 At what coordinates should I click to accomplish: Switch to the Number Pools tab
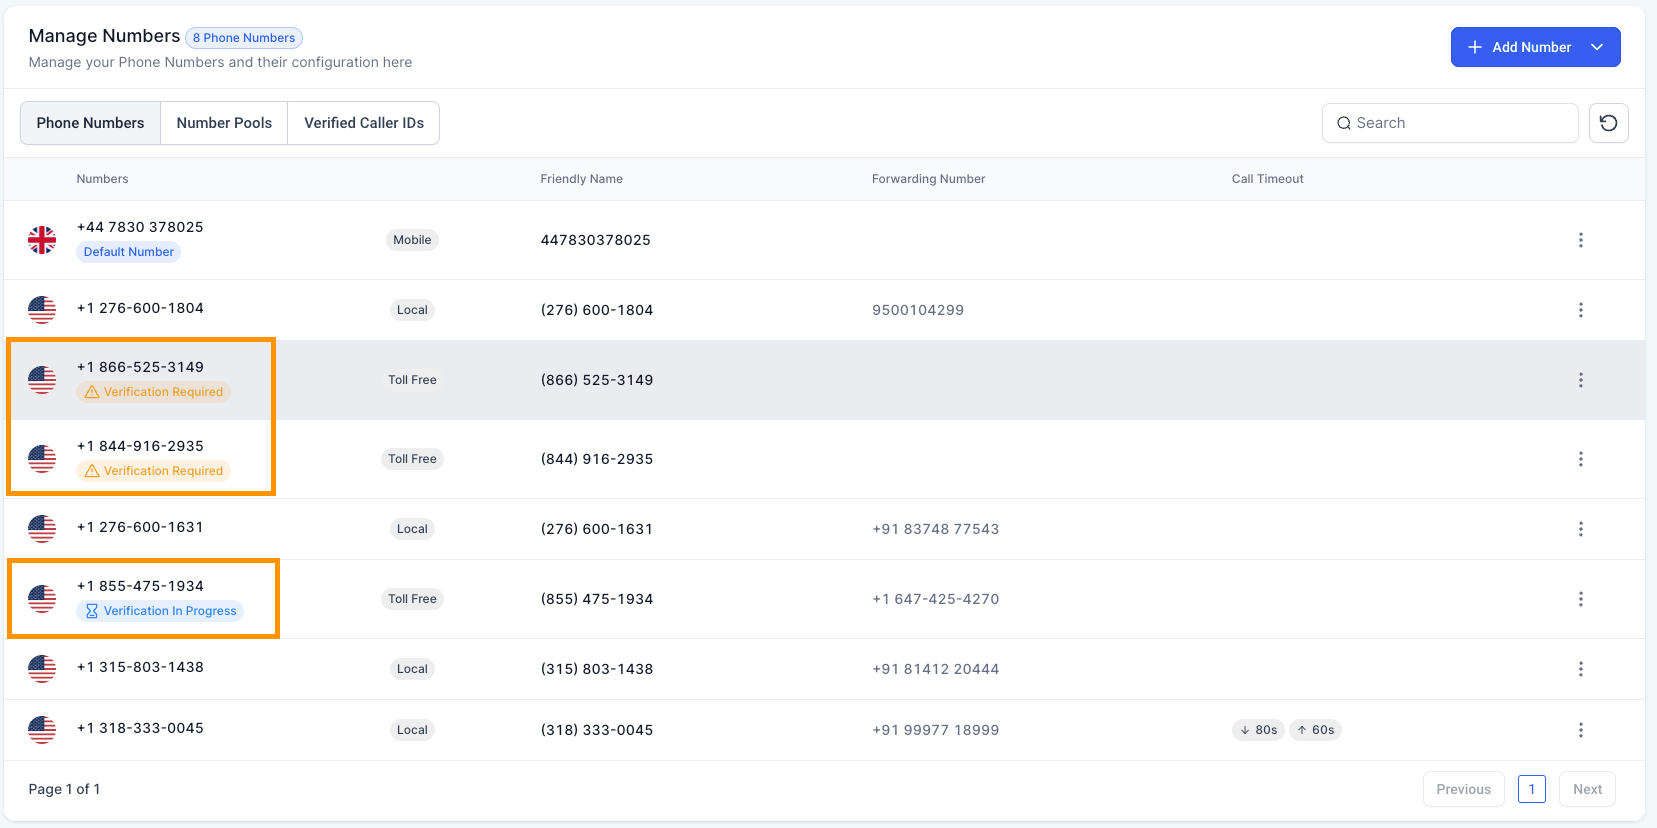[x=224, y=123]
